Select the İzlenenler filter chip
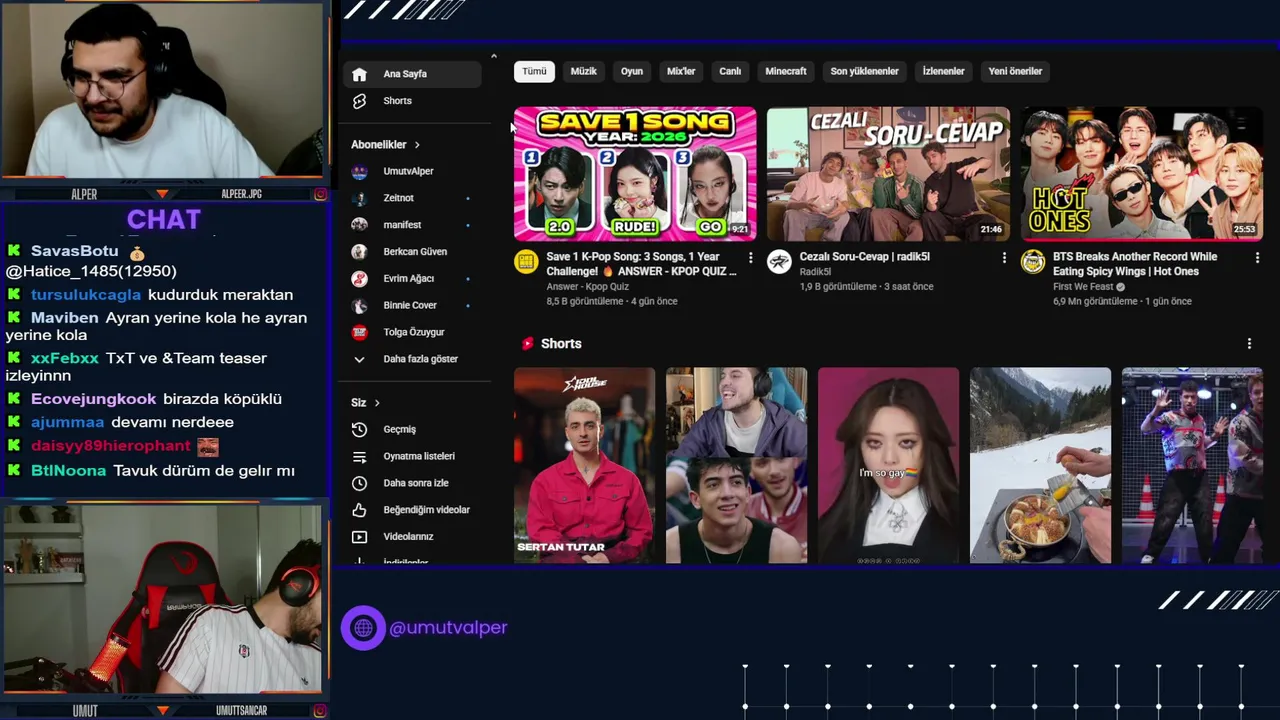 [x=943, y=71]
